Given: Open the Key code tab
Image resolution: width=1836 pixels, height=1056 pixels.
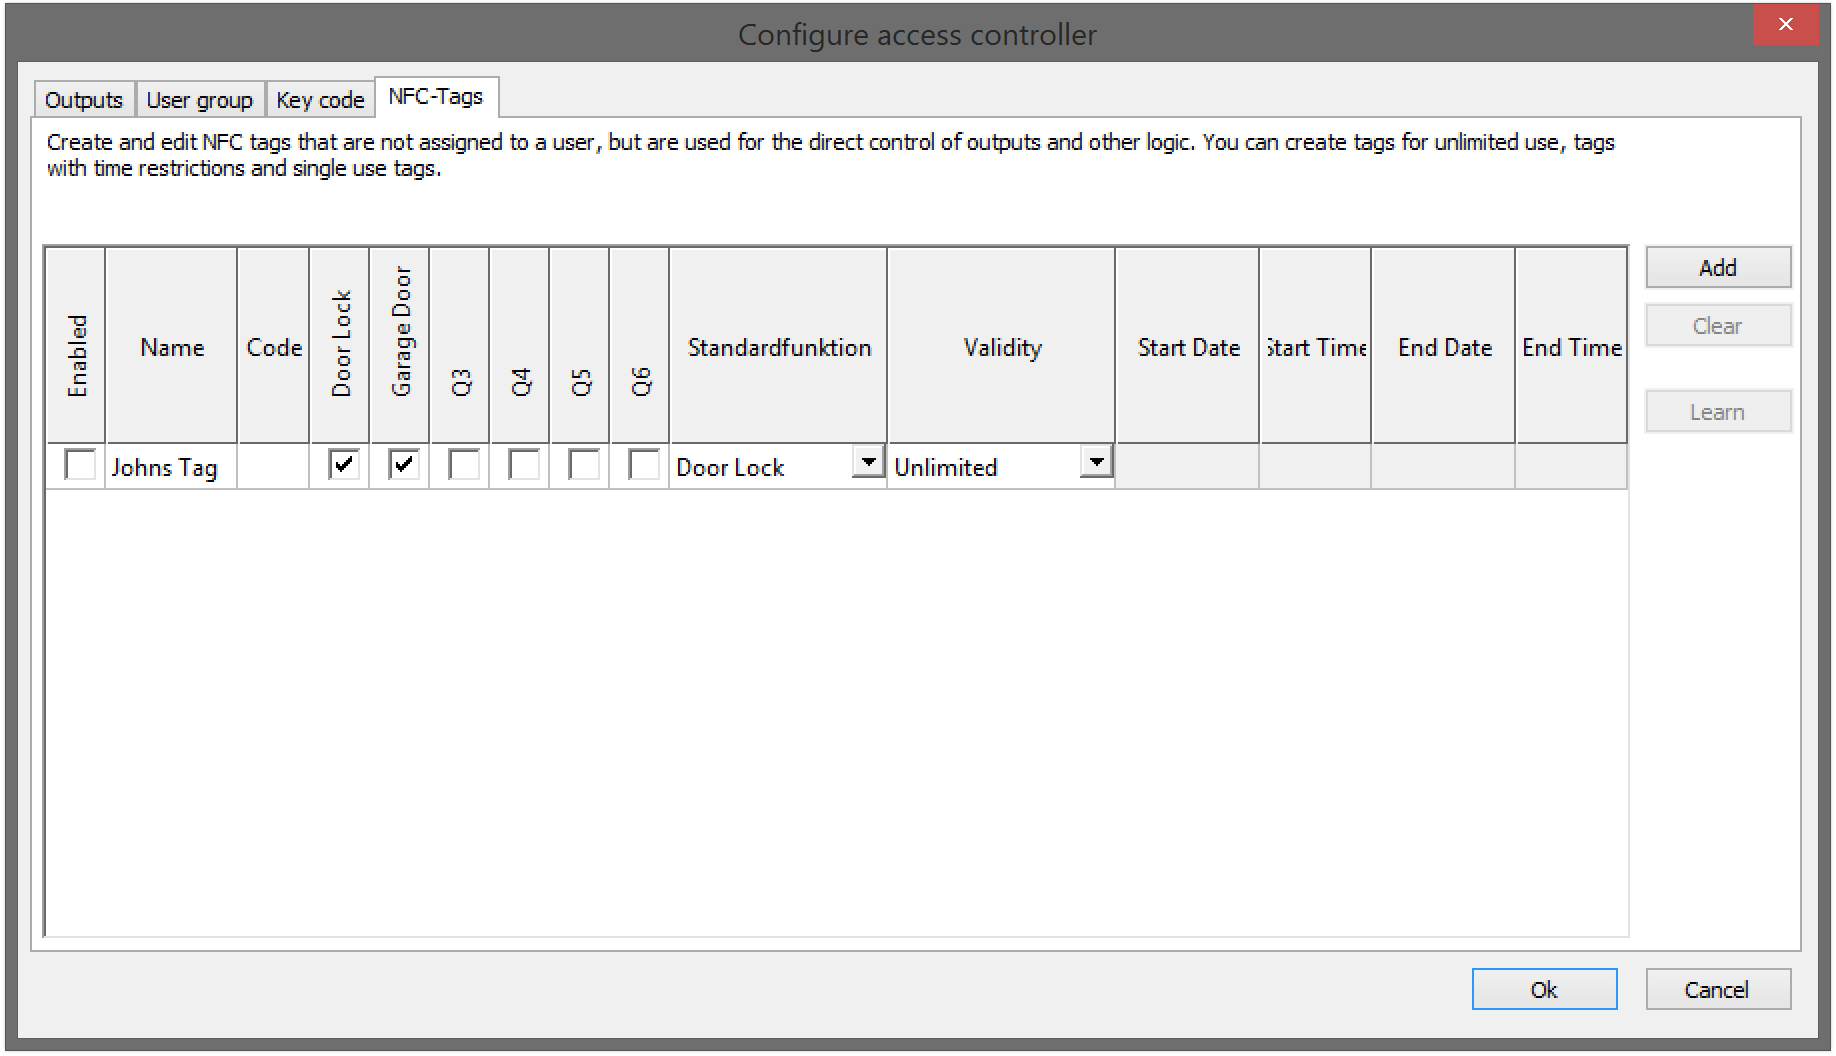Looking at the screenshot, I should [320, 99].
